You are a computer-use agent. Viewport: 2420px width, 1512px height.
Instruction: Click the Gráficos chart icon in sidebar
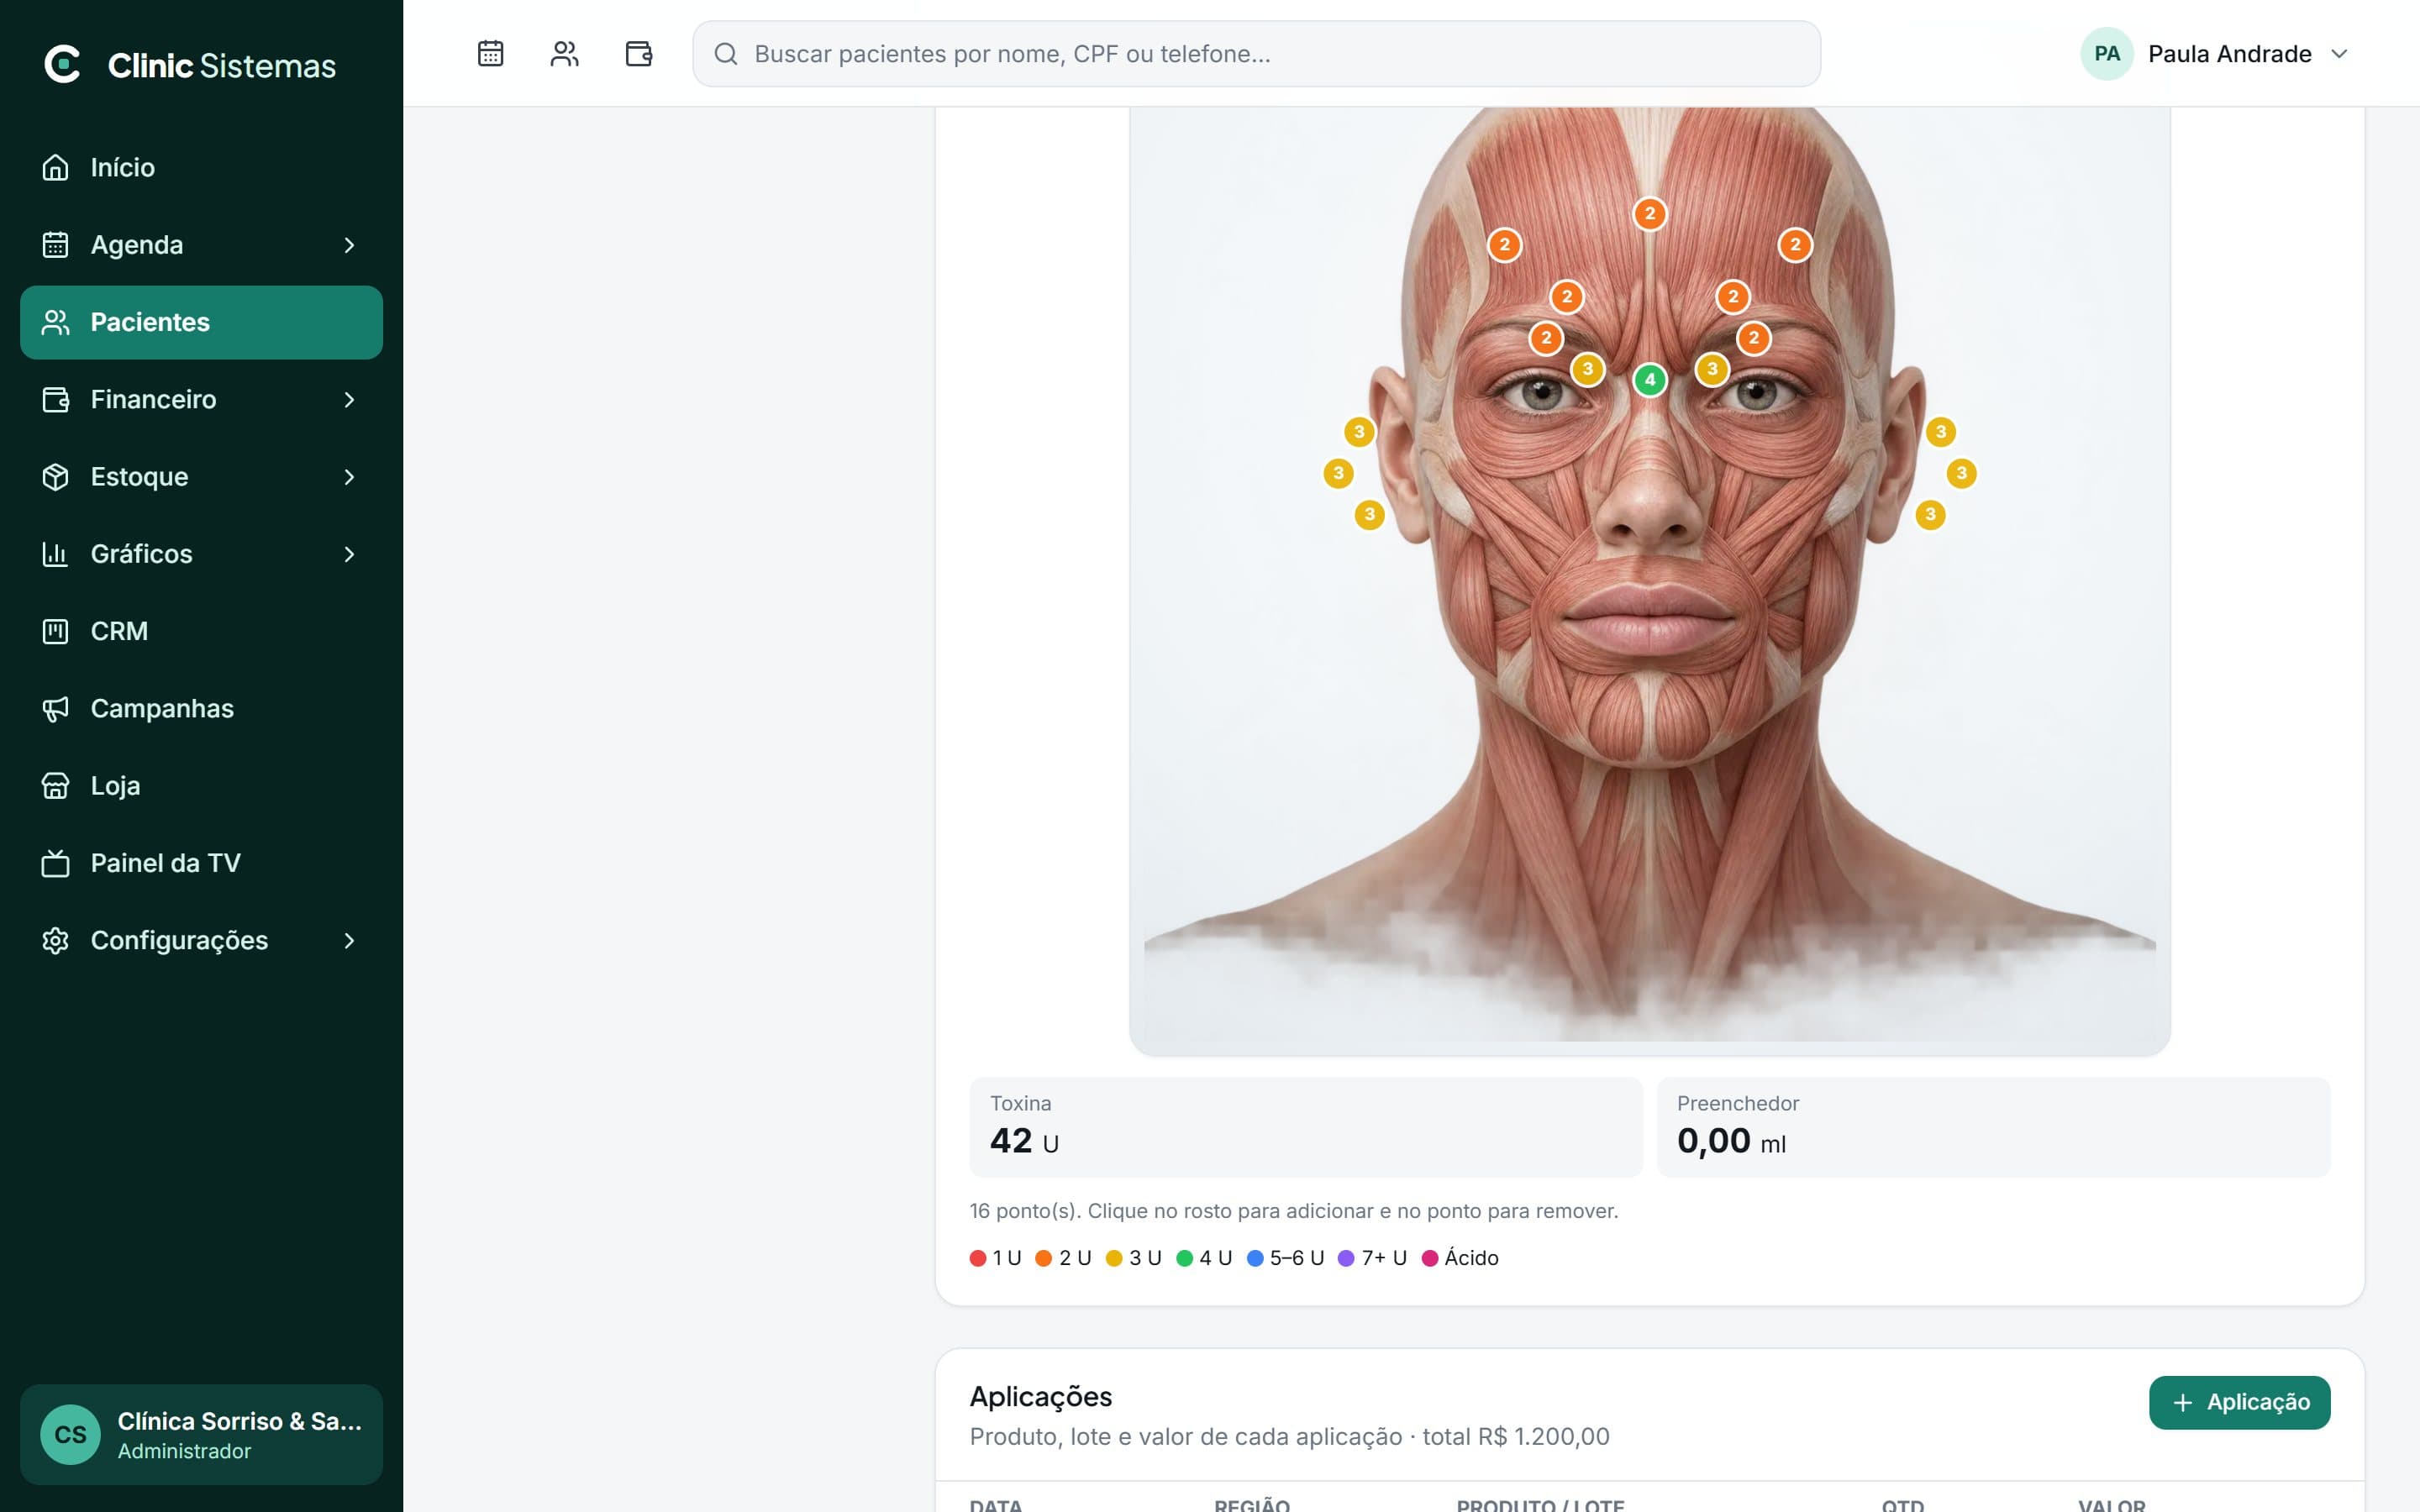[x=55, y=554]
